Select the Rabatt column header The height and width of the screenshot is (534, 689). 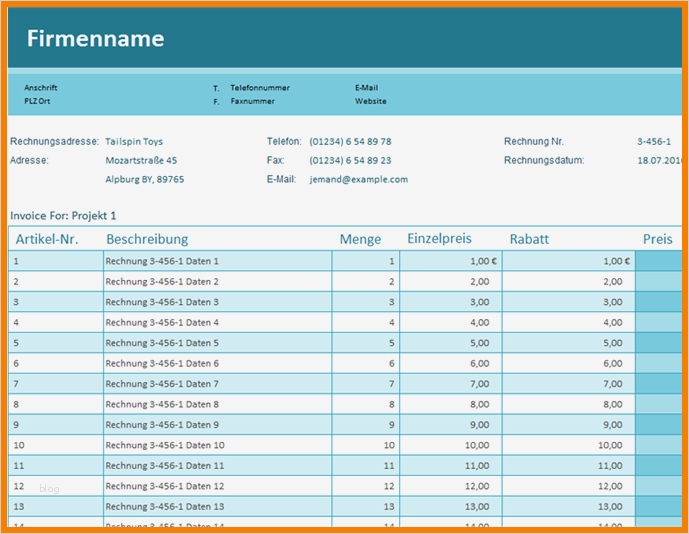[x=529, y=239]
